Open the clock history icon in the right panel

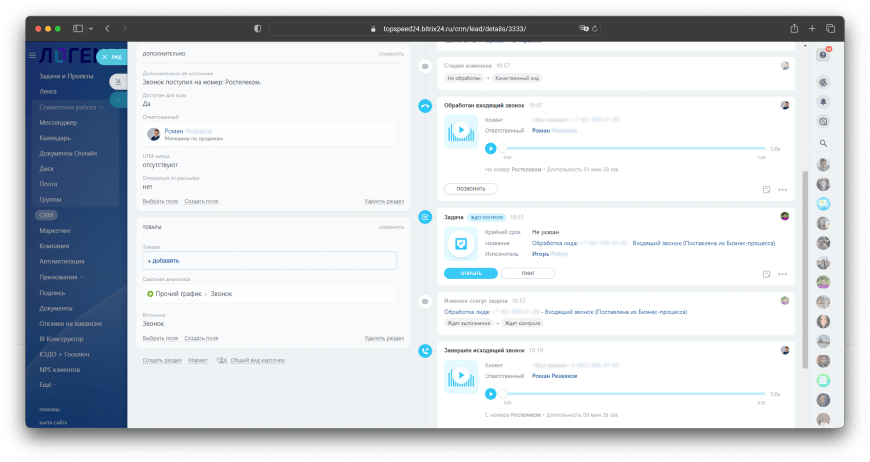823,121
